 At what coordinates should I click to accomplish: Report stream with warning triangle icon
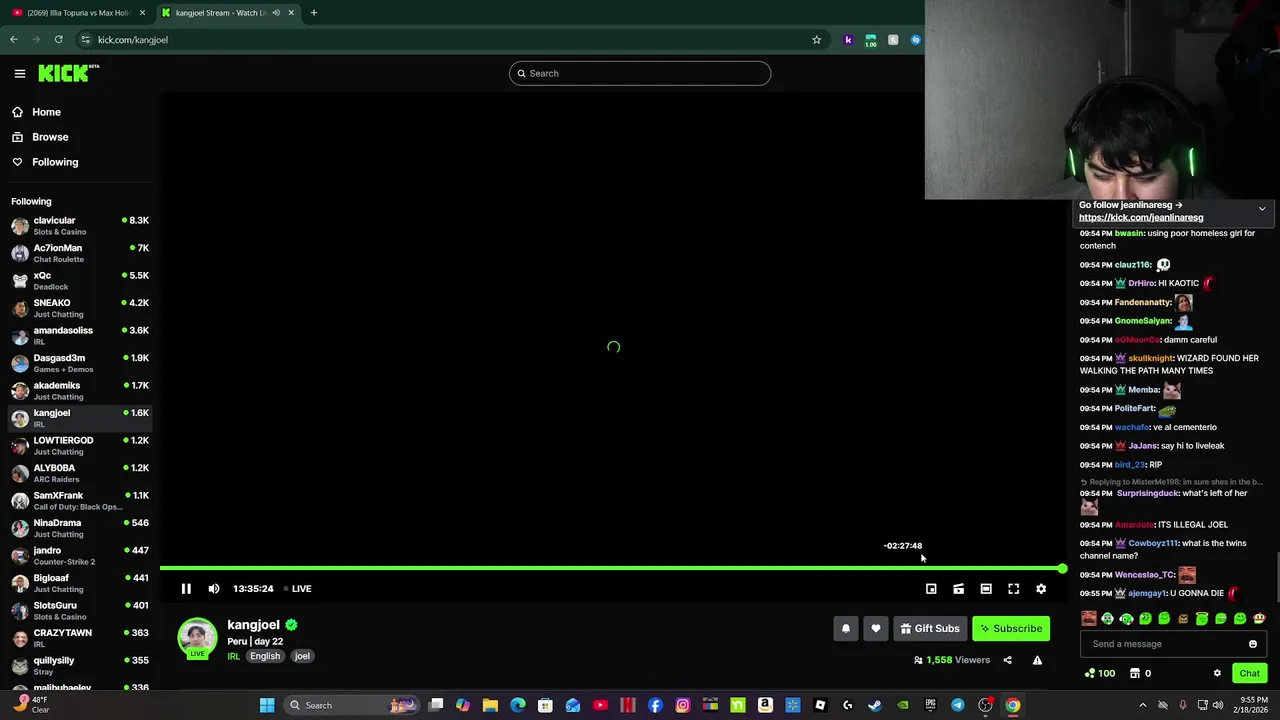coord(1037,660)
